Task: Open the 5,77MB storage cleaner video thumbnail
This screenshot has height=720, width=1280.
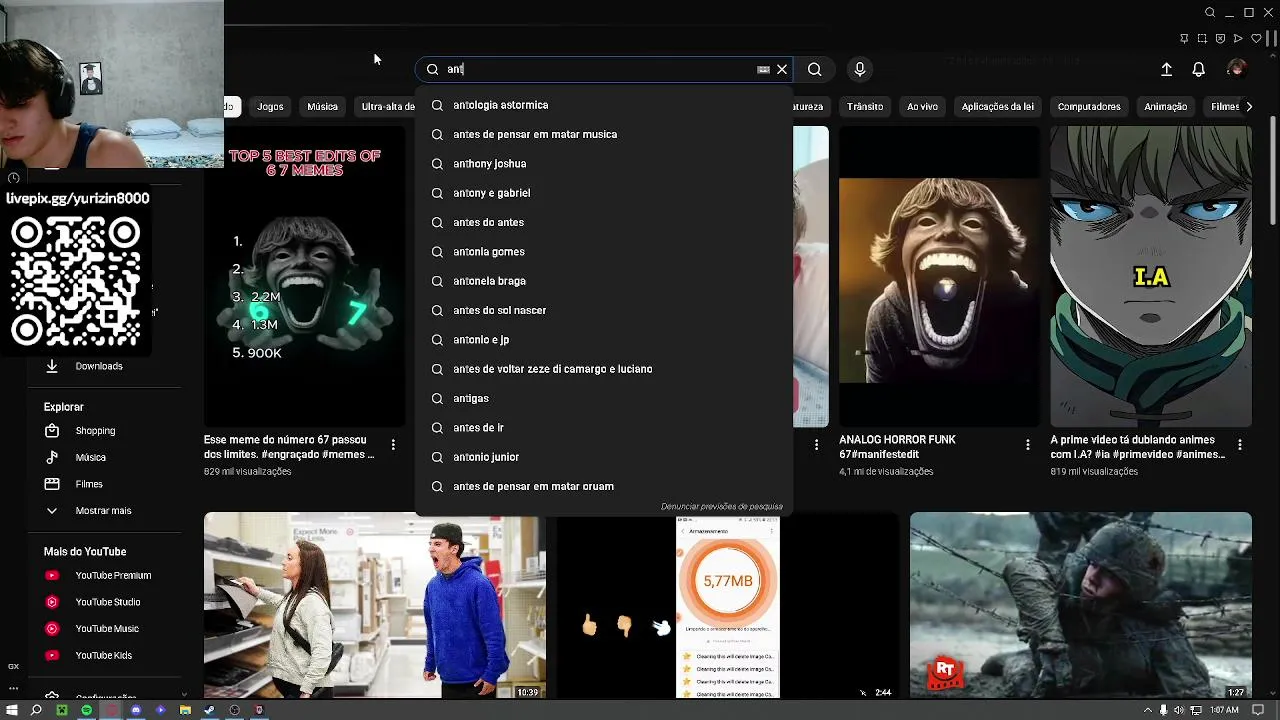Action: (727, 605)
